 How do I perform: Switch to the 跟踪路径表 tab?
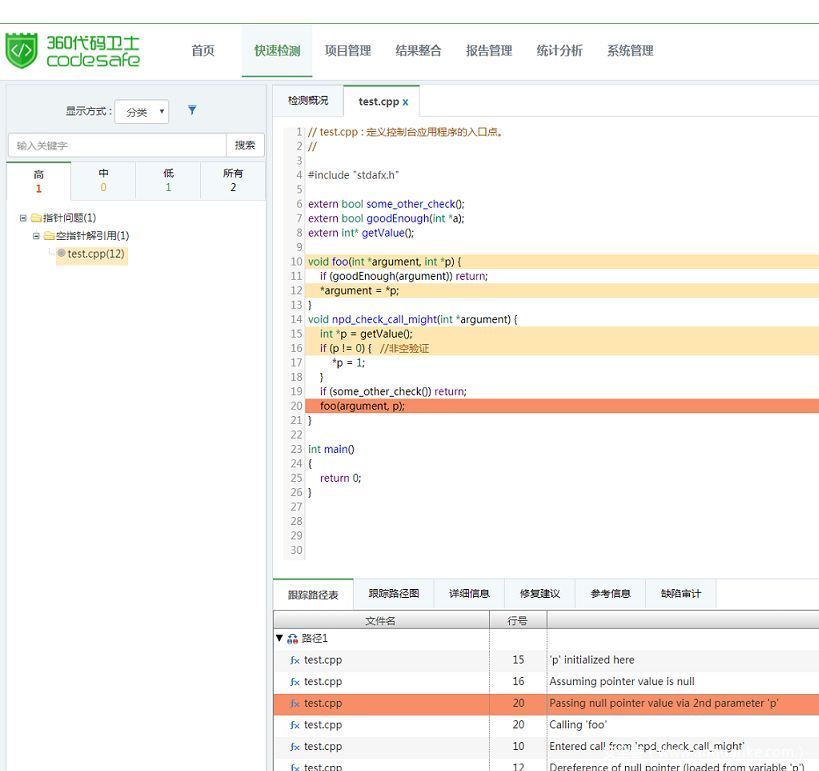pos(313,594)
